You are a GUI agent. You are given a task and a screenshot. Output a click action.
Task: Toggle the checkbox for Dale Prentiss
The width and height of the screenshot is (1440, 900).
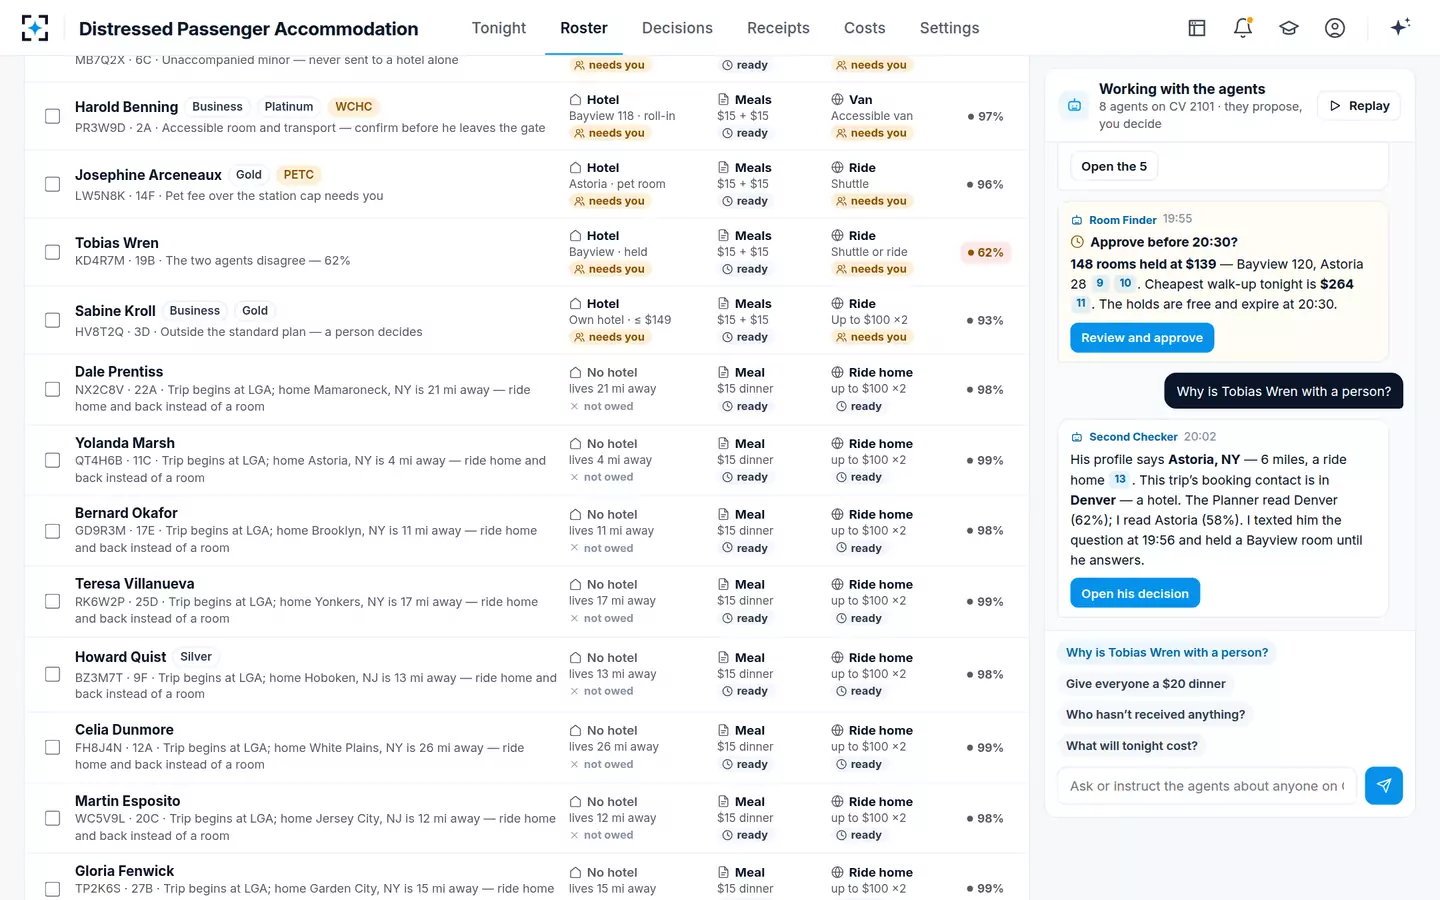click(52, 390)
